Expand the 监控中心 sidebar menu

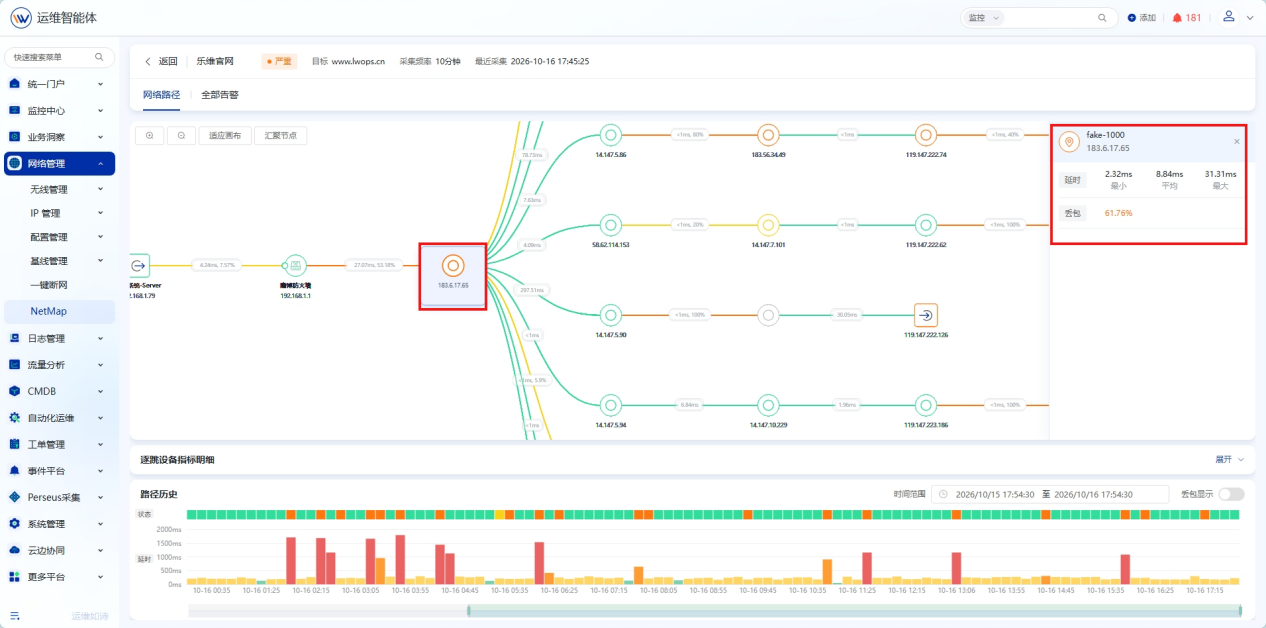coord(59,110)
